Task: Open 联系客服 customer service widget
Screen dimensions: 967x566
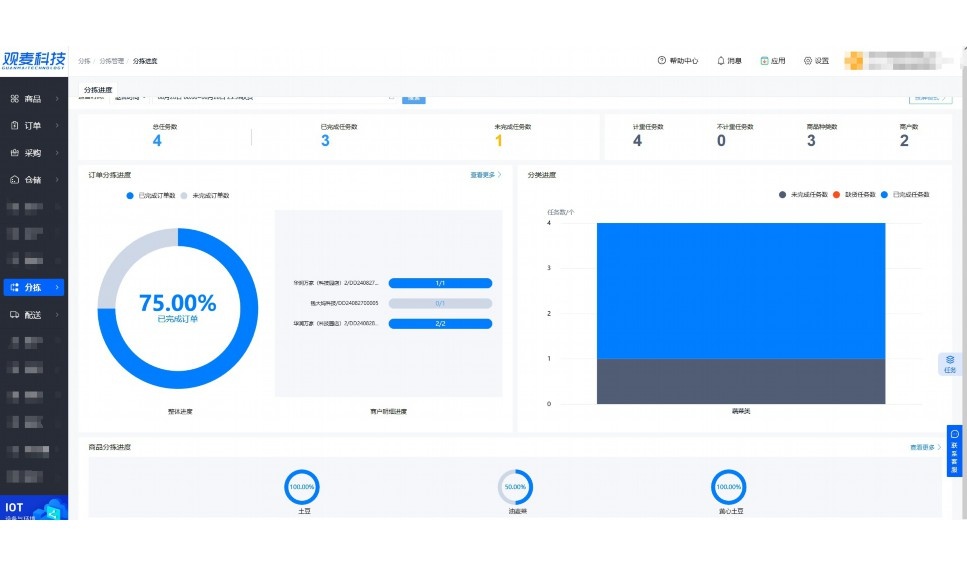Action: 954,451
